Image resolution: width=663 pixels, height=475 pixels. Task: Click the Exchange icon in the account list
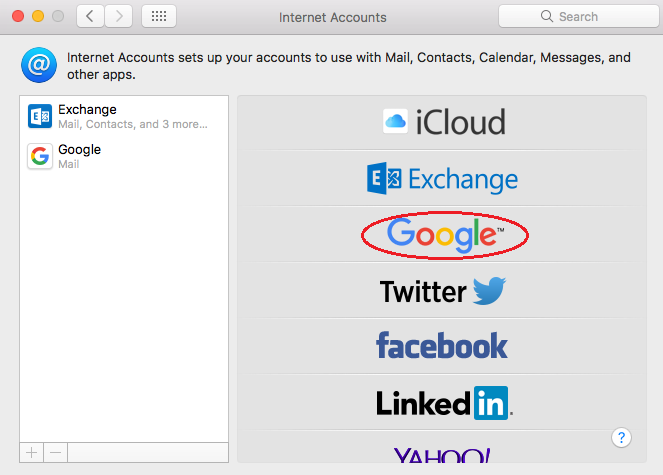(40, 116)
